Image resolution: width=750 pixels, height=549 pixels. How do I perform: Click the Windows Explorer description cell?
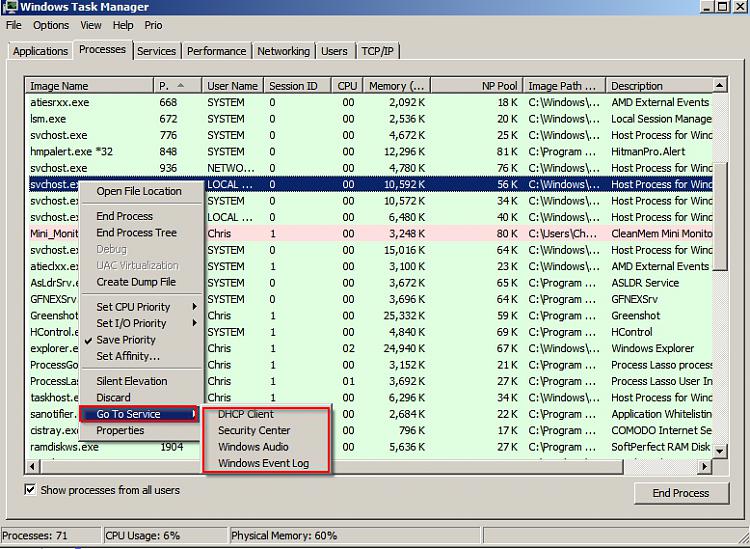tap(653, 349)
